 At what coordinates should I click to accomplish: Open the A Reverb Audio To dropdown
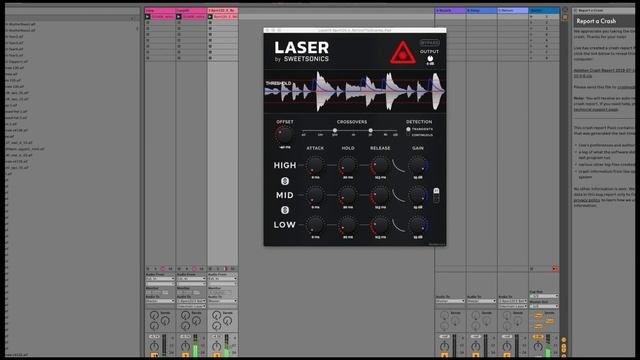coord(450,301)
